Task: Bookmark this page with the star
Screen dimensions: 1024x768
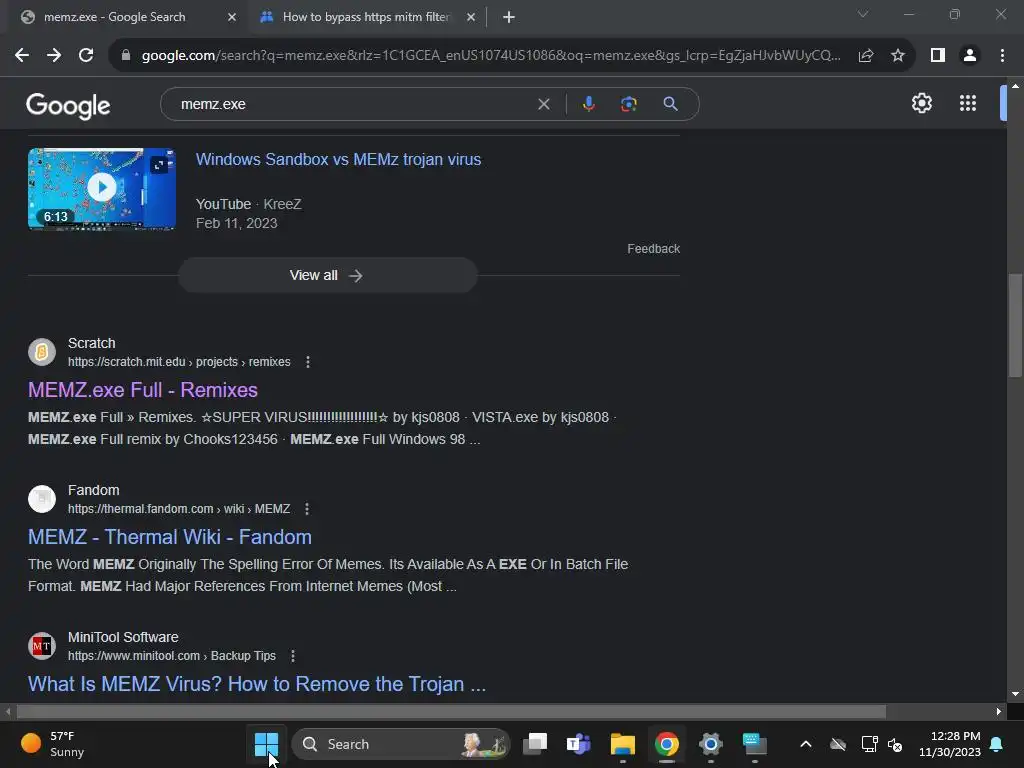Action: tap(898, 56)
